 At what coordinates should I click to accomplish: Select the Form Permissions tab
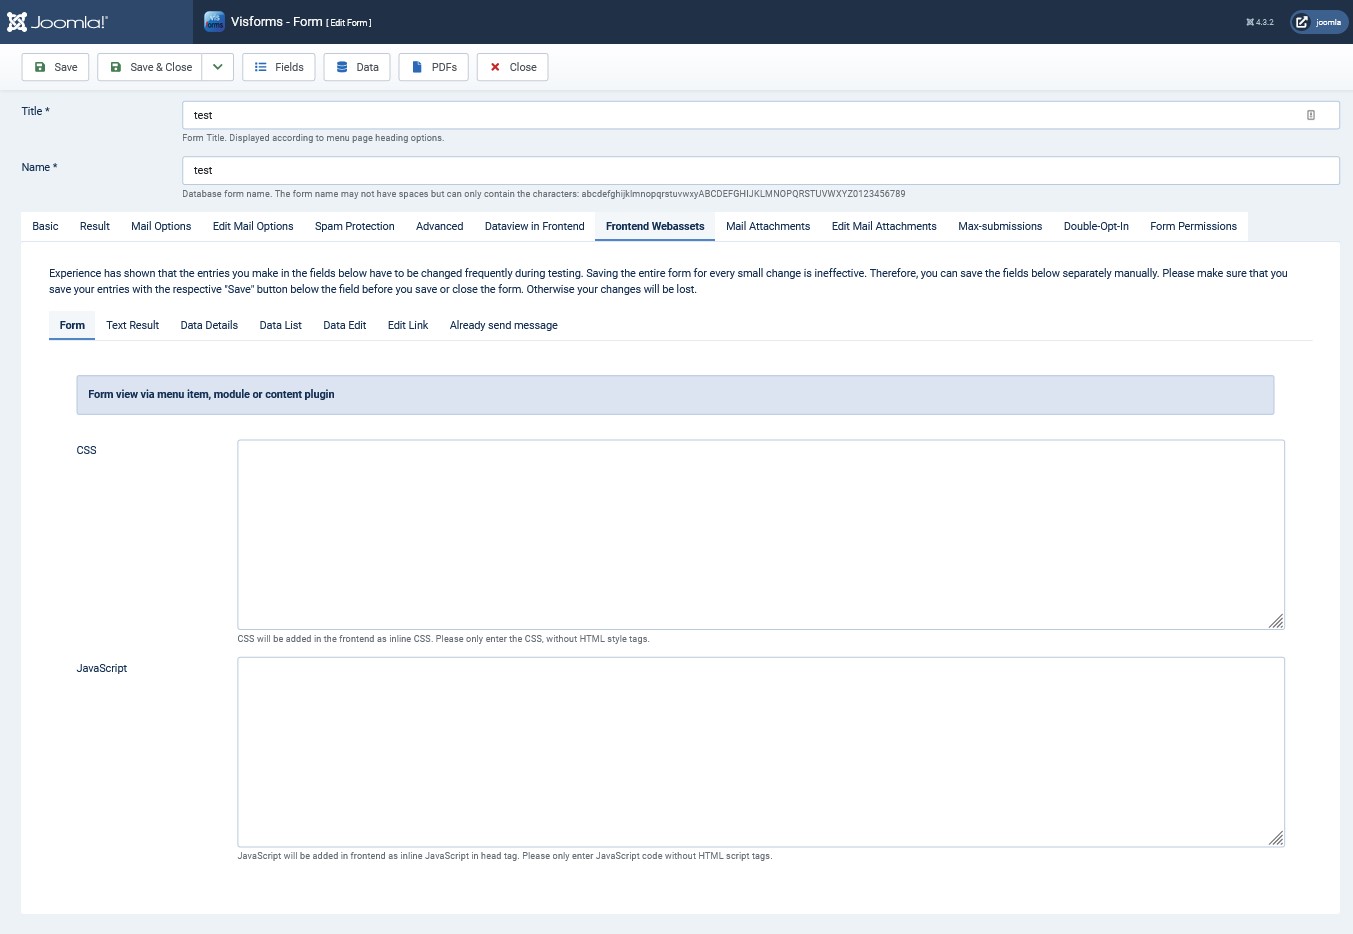coord(1193,226)
